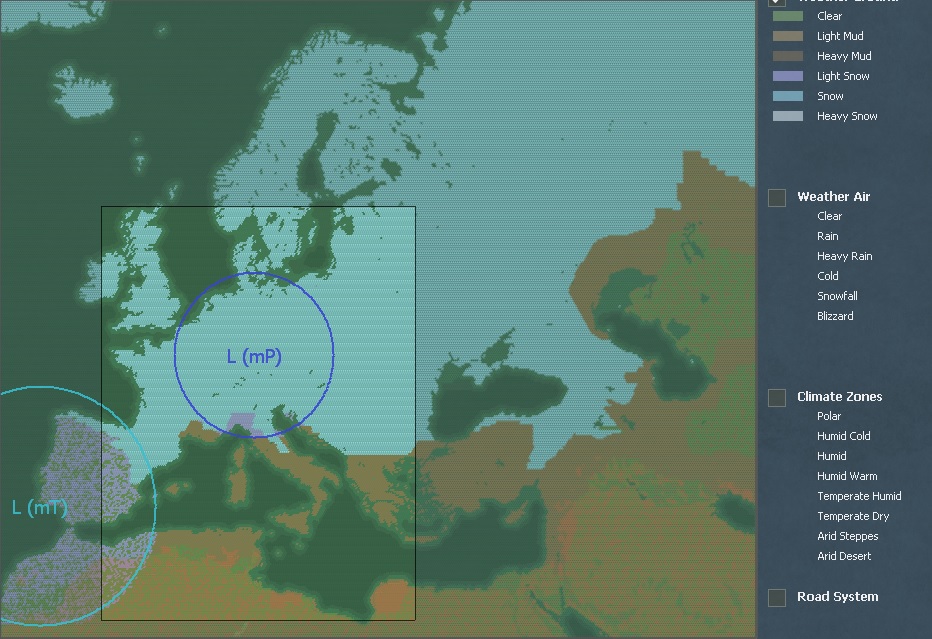932x639 pixels.
Task: Click the Temperate Dry climate label
Action: tap(853, 516)
